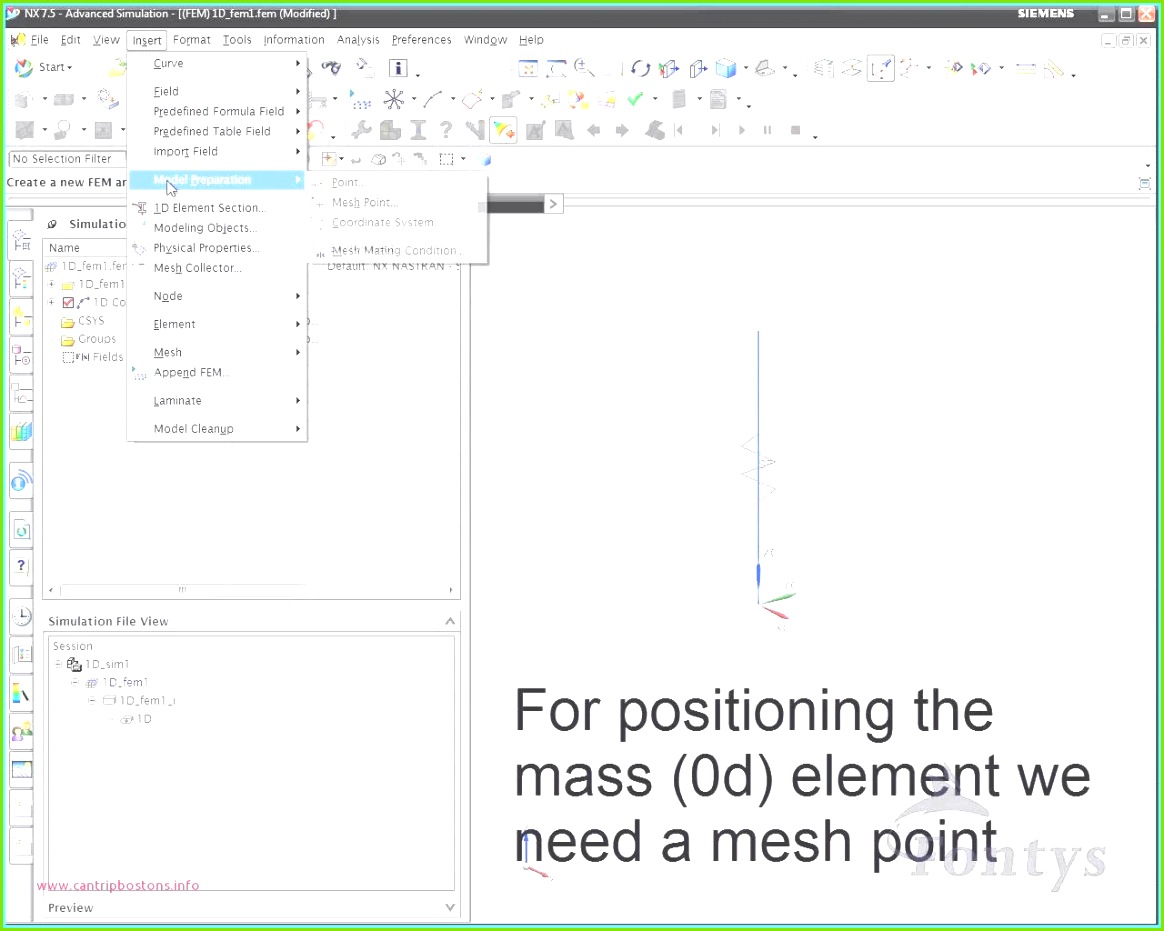The width and height of the screenshot is (1164, 931).
Task: Toggle the 1D Collectors checkbox in navigator
Action: [68, 302]
